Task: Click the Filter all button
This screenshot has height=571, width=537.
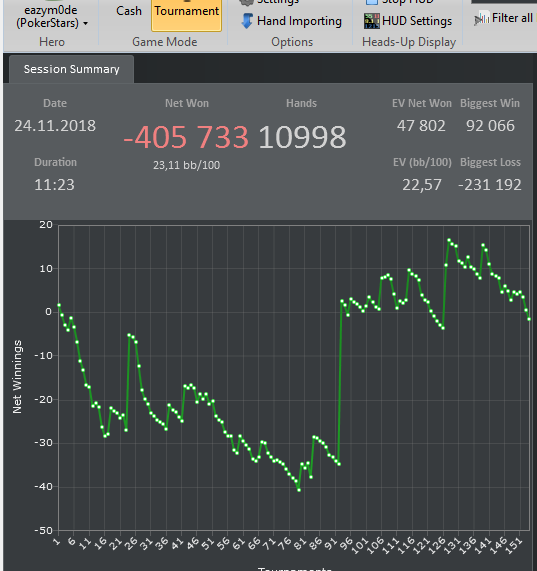Action: click(x=504, y=18)
